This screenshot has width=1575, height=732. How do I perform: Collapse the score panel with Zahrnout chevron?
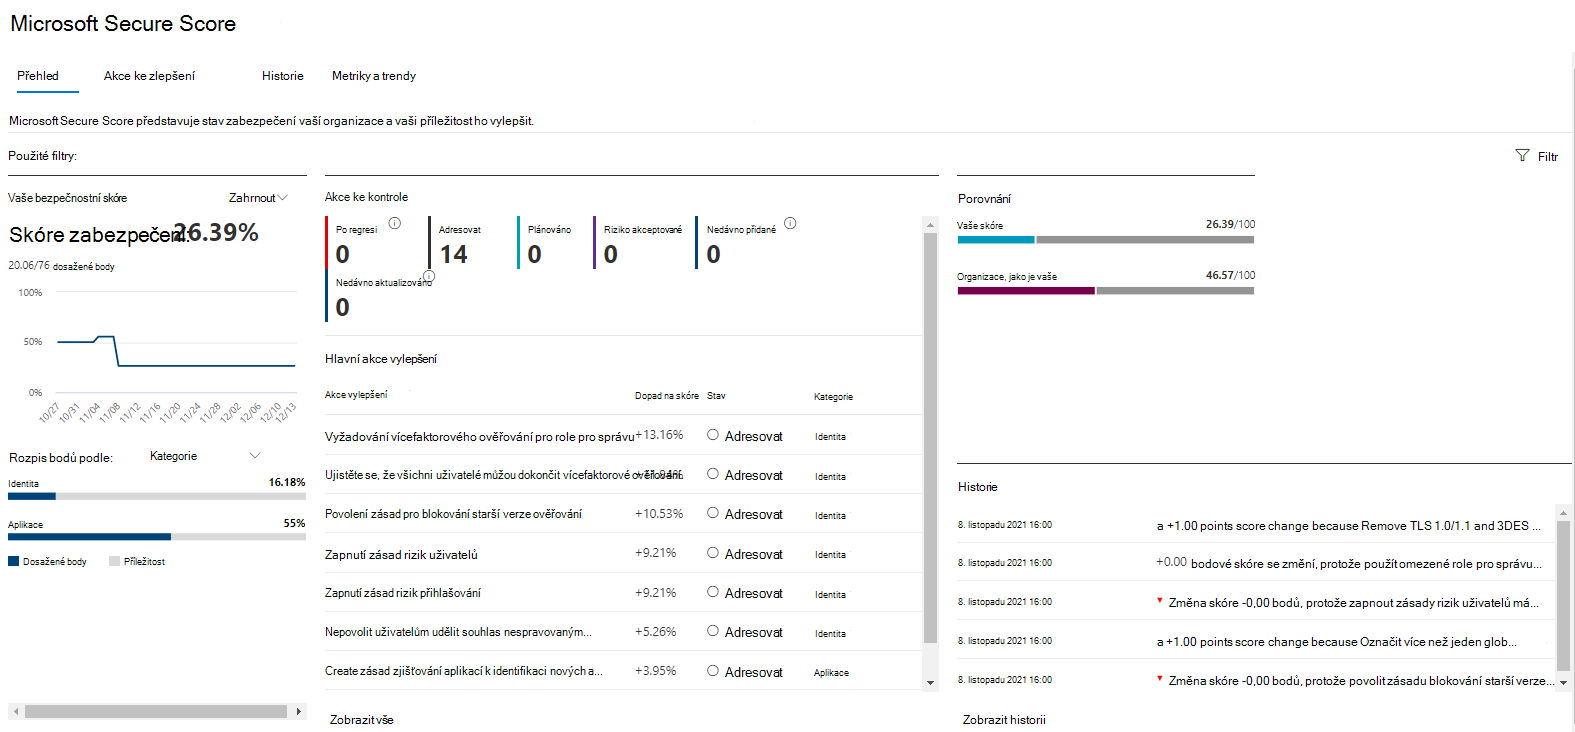coord(282,198)
